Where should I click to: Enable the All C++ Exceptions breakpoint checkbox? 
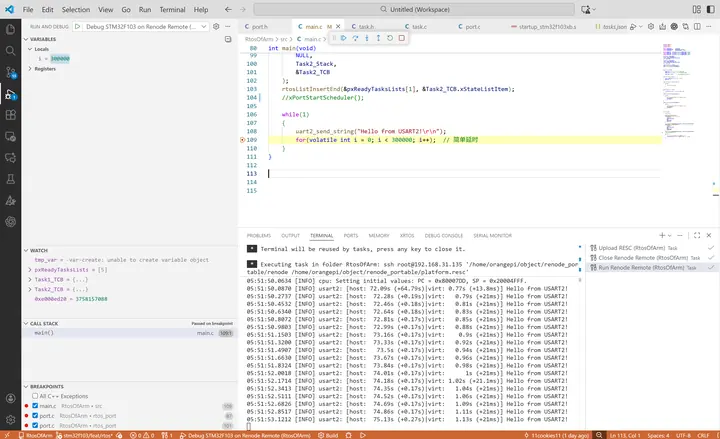coord(37,397)
